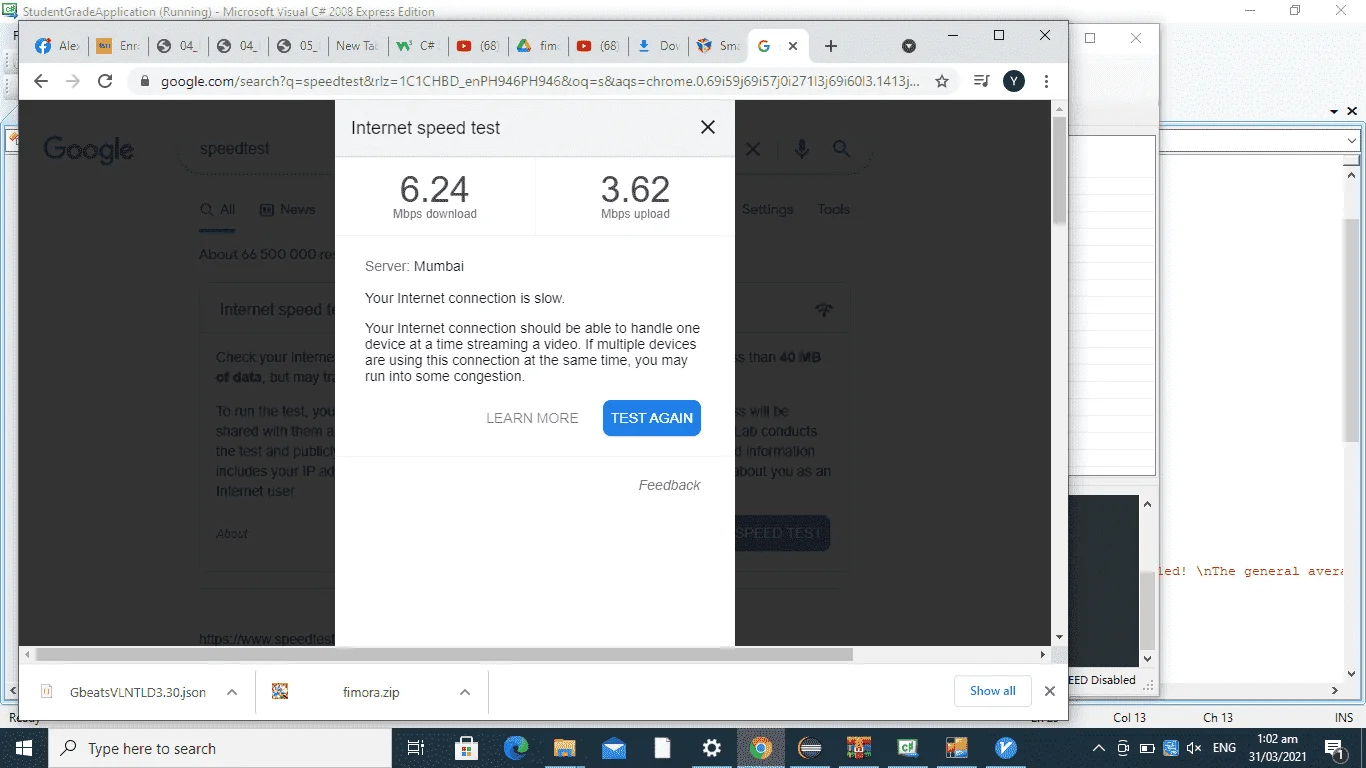Viewport: 1366px width, 768px height.
Task: Click the LEARN MORE link
Action: coord(532,418)
